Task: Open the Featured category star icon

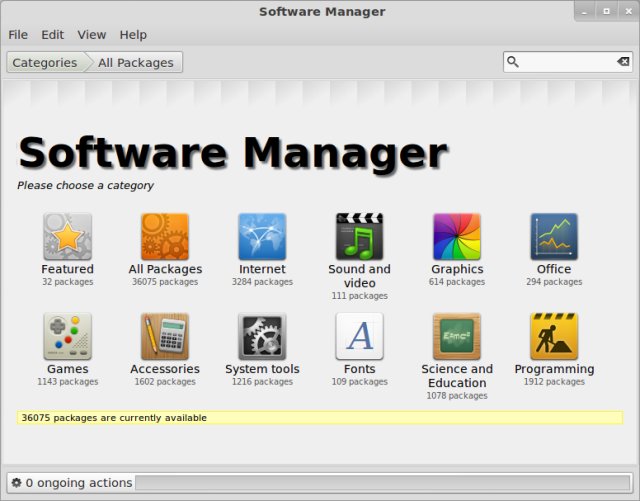Action: (x=67, y=236)
